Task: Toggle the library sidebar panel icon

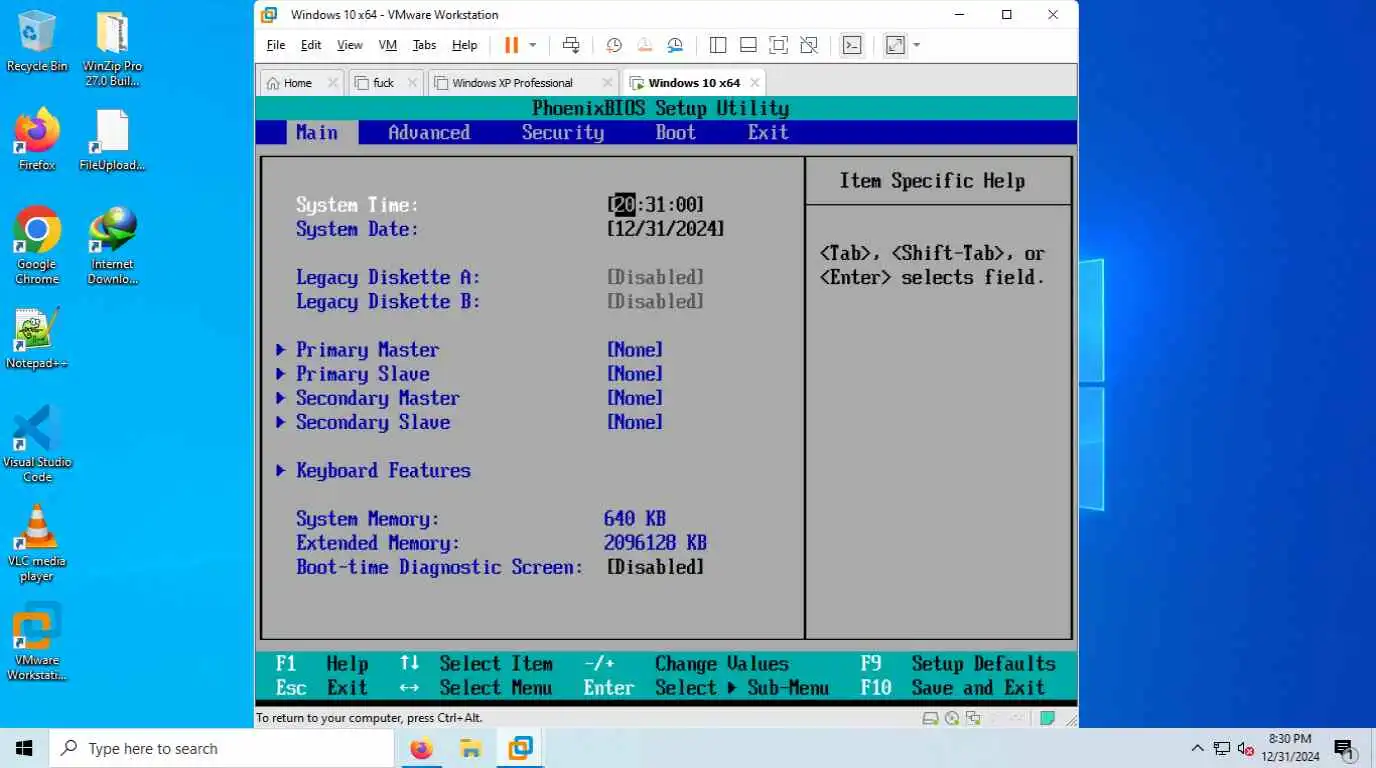Action: (x=718, y=45)
